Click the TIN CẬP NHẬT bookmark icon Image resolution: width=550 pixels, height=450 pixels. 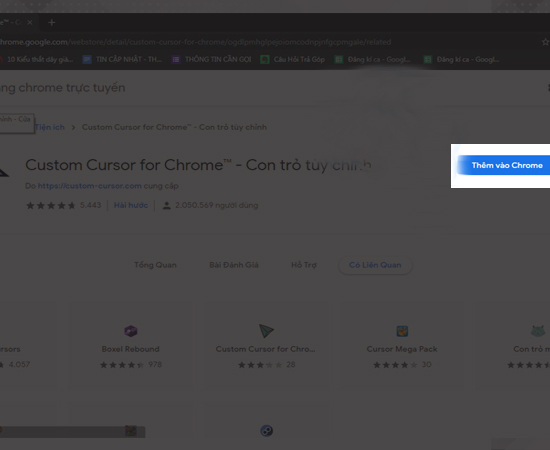[87, 60]
